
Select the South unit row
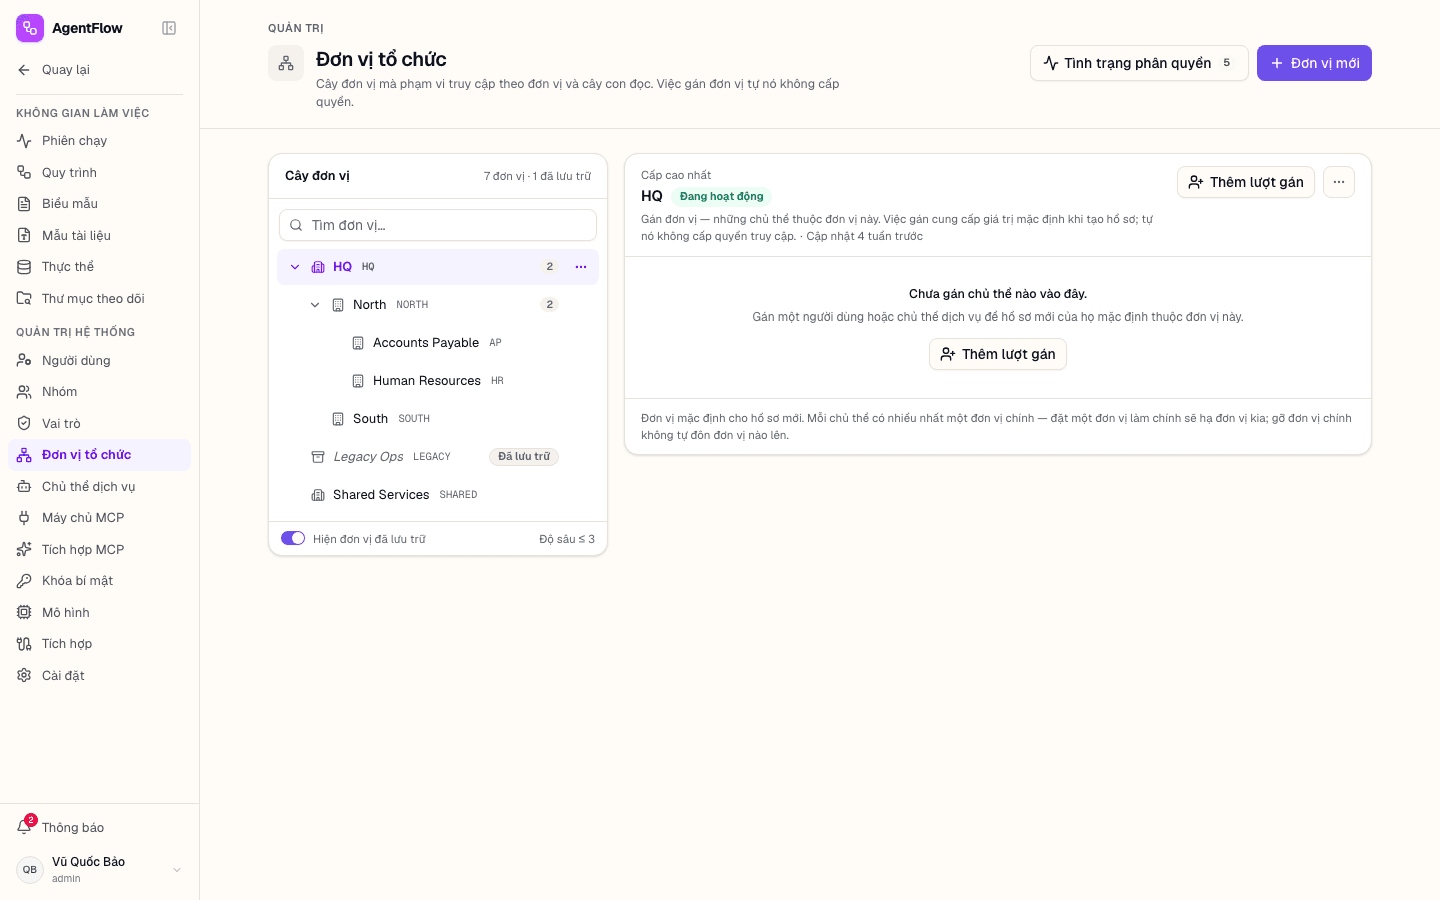coord(438,419)
